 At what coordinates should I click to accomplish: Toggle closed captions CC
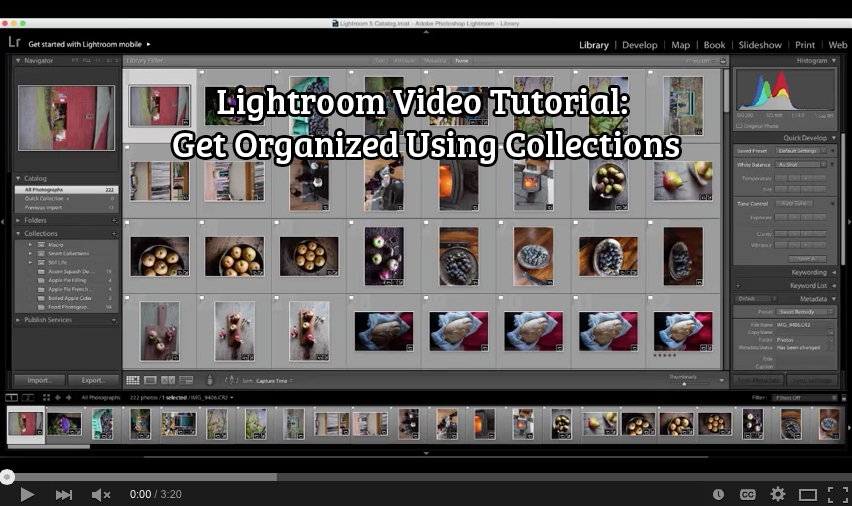click(748, 495)
